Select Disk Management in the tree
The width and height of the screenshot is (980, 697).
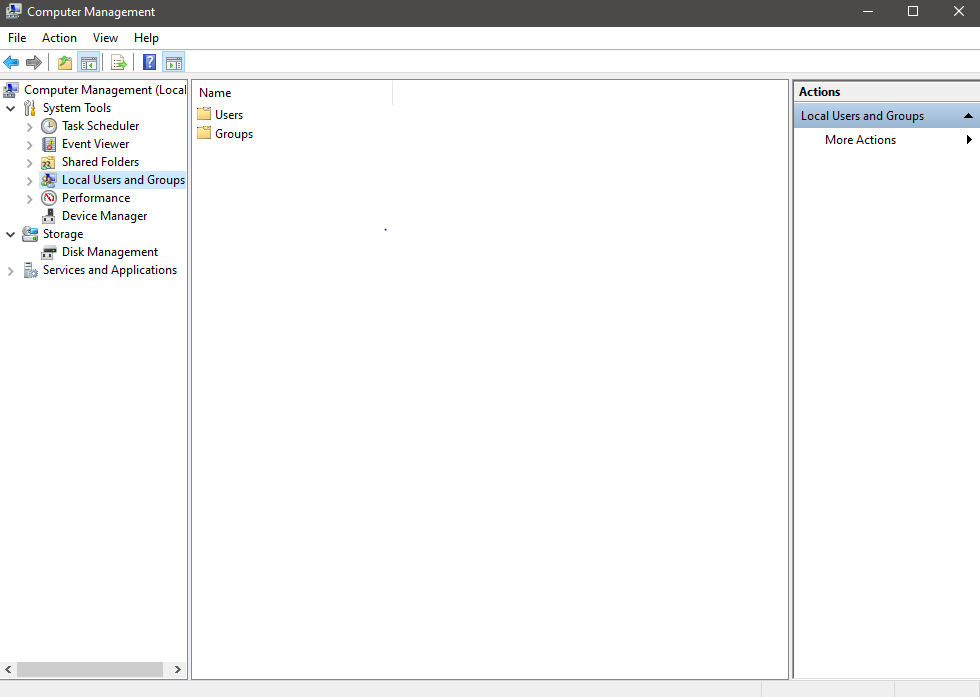click(x=110, y=252)
